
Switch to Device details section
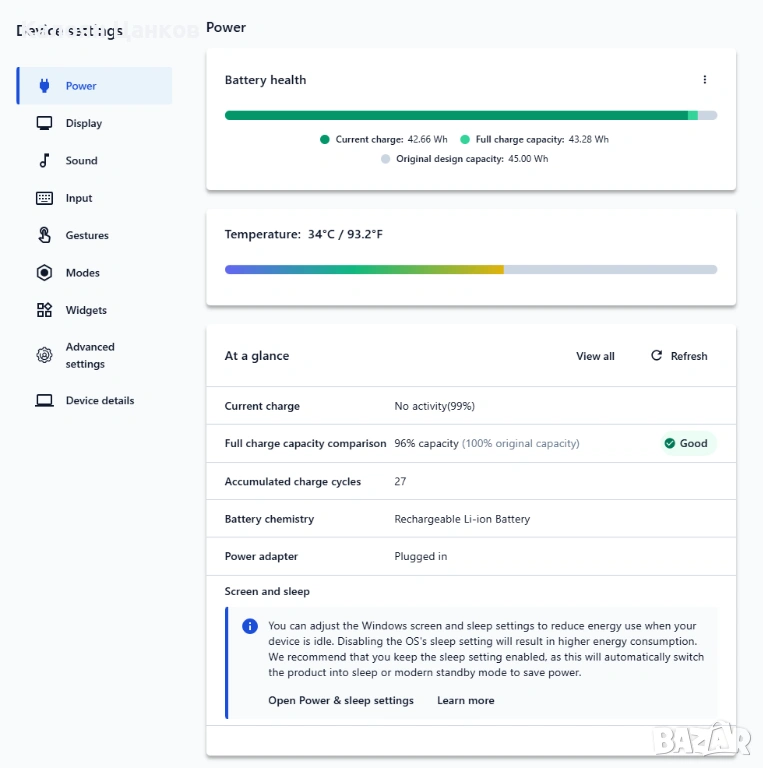99,400
